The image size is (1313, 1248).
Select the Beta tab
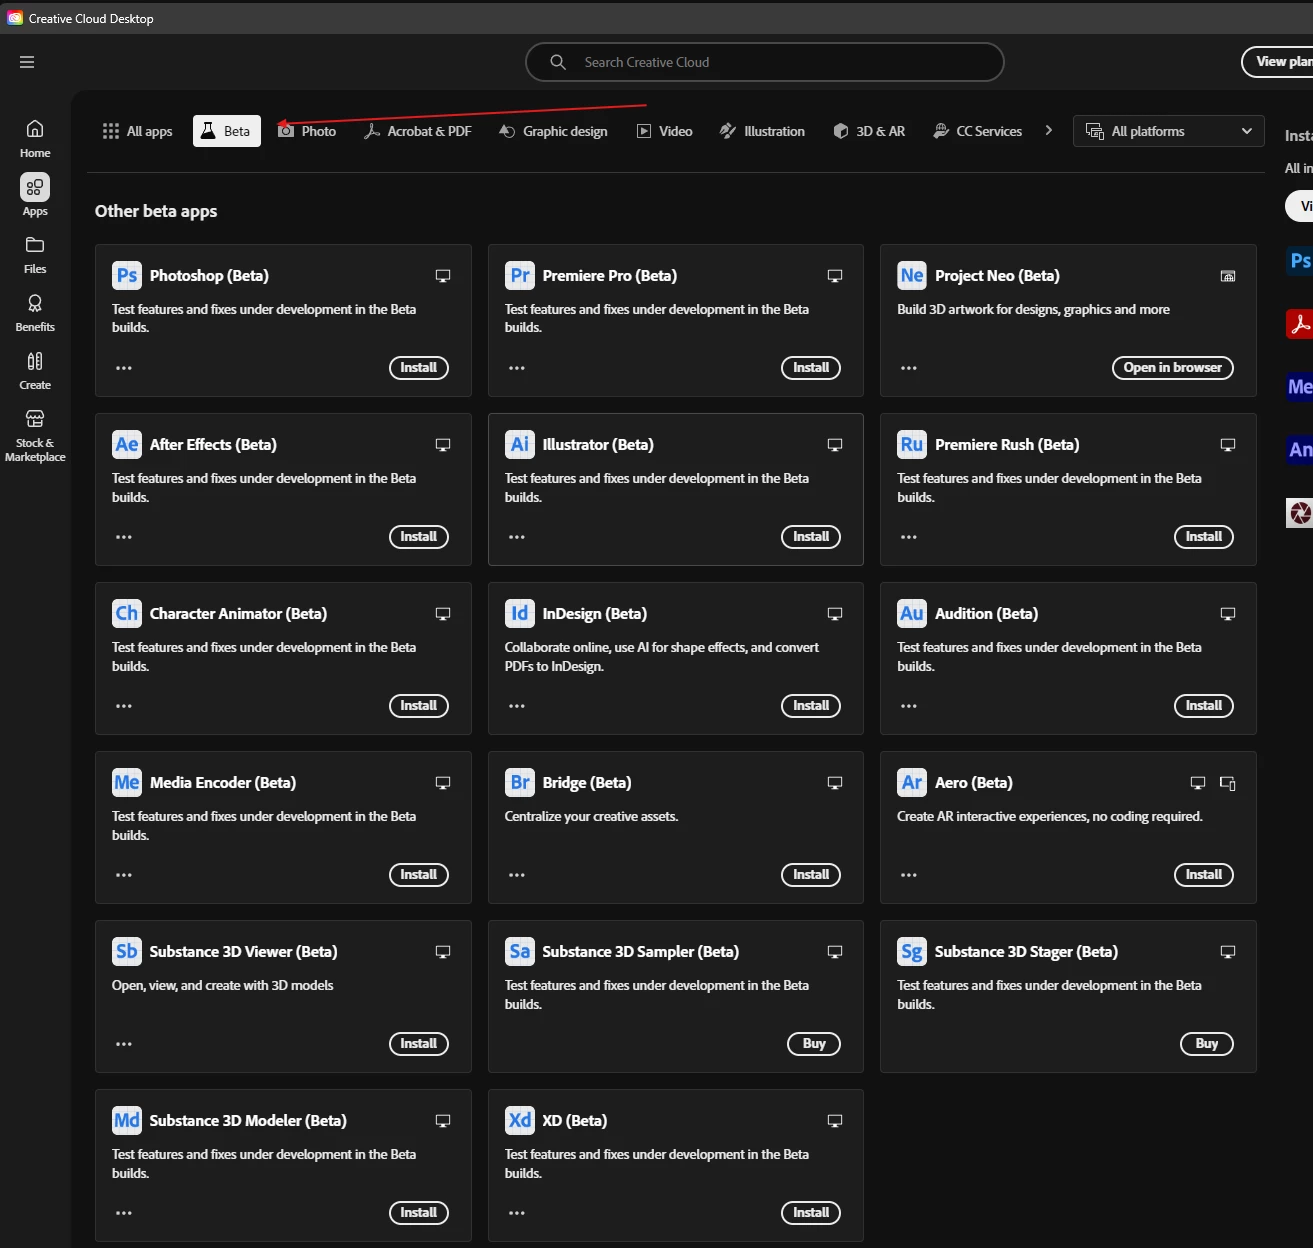tap(227, 131)
